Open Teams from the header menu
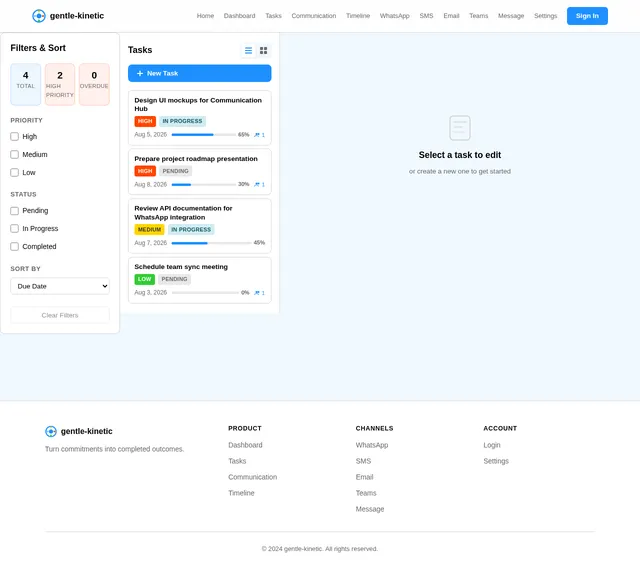The height and width of the screenshot is (566, 640). click(479, 16)
